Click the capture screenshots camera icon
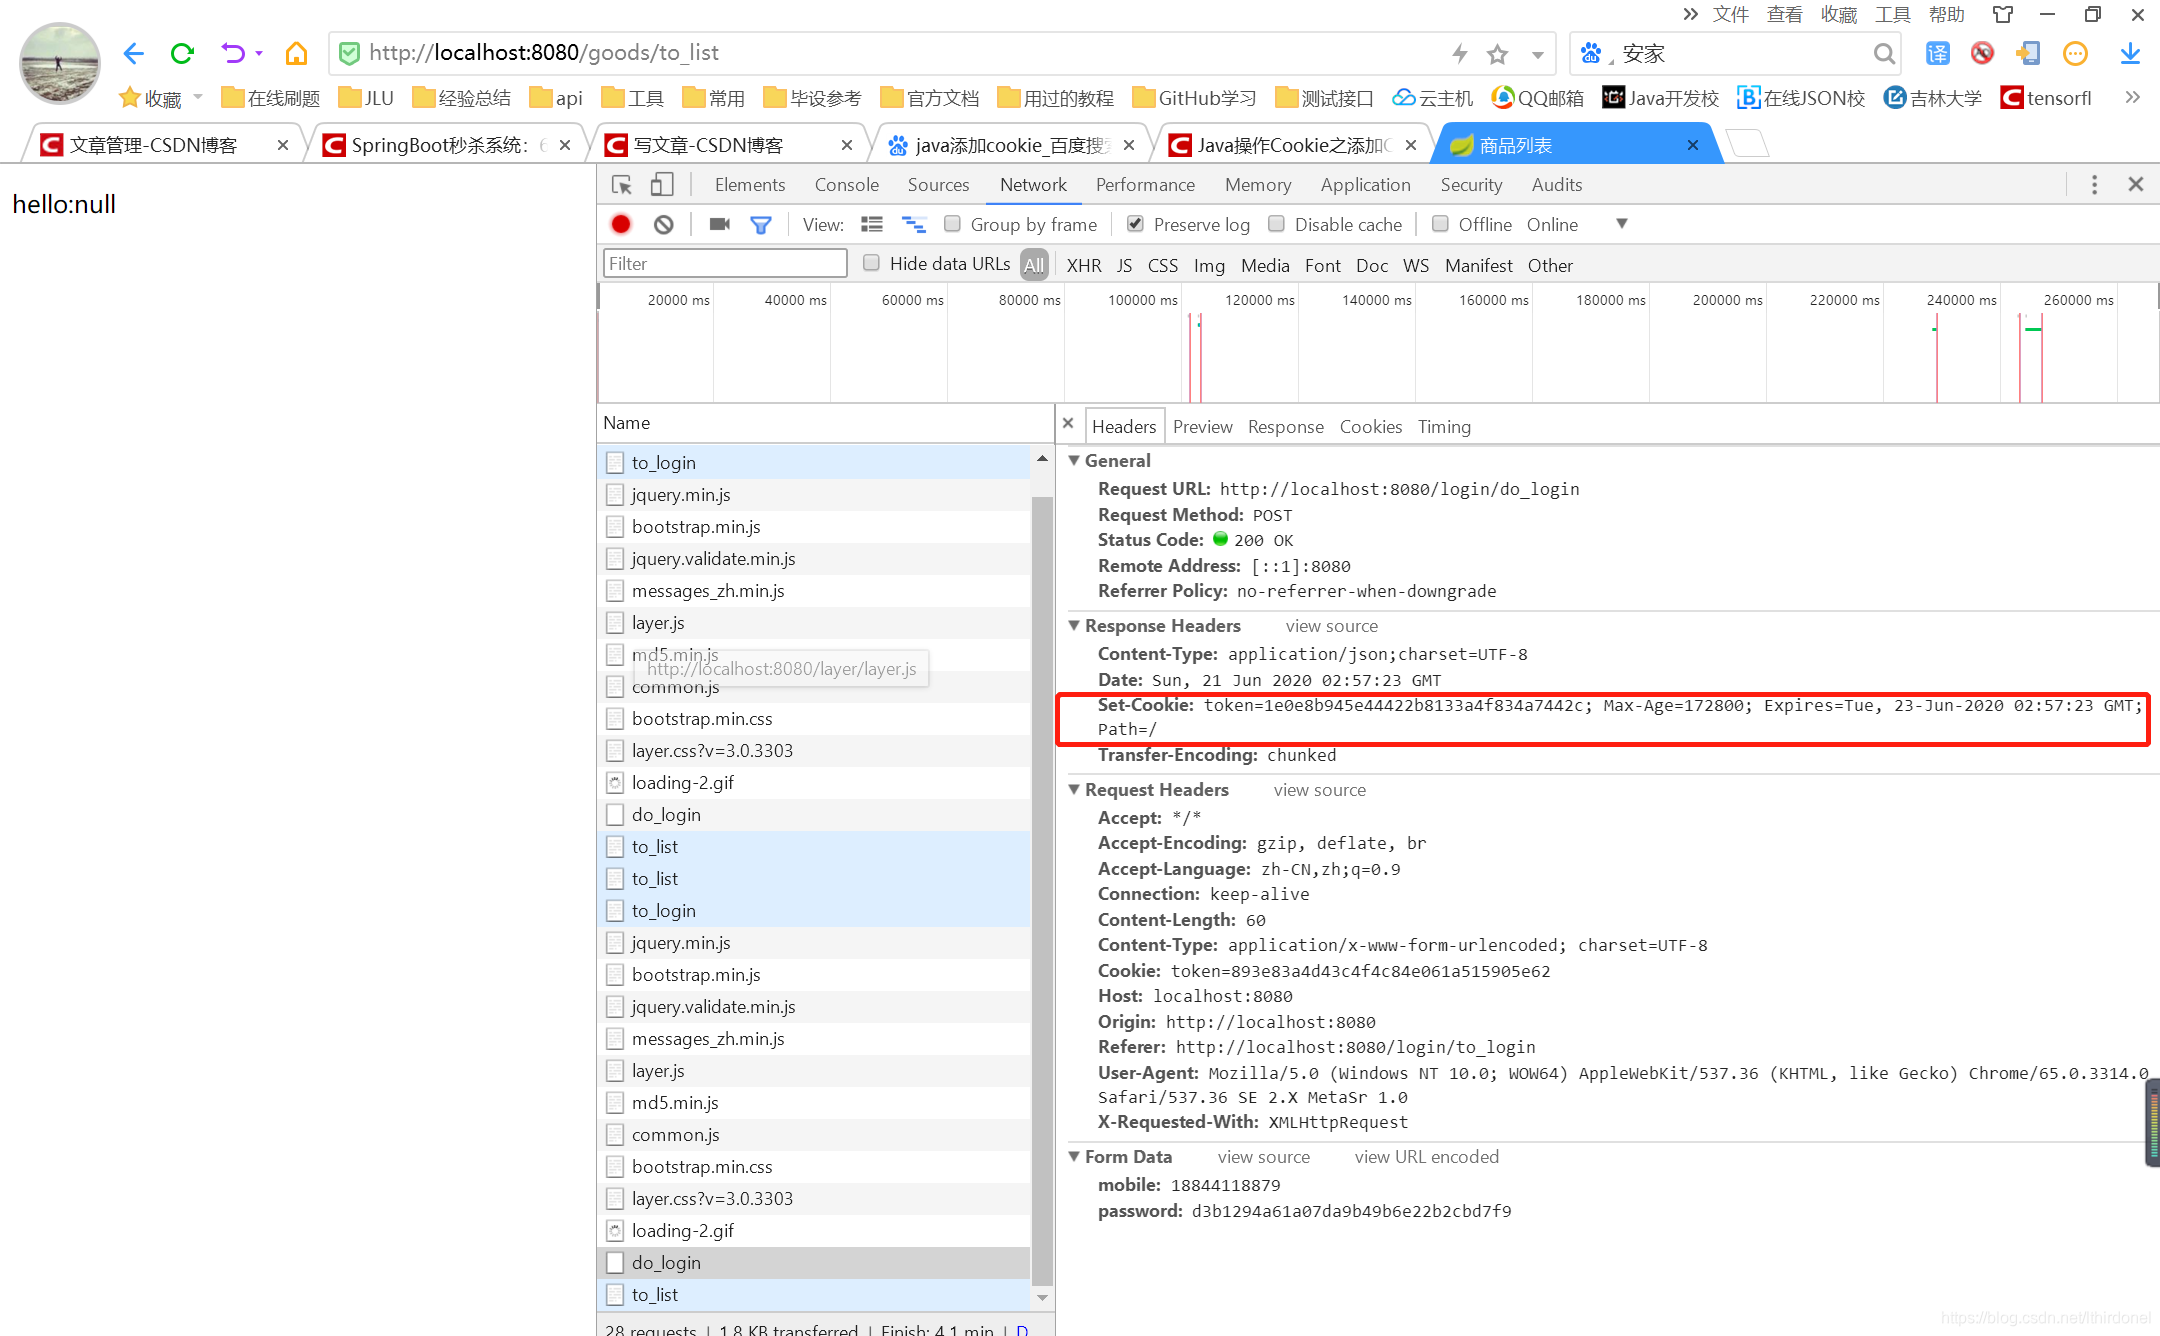Viewport: 2160px width, 1336px height. click(719, 224)
